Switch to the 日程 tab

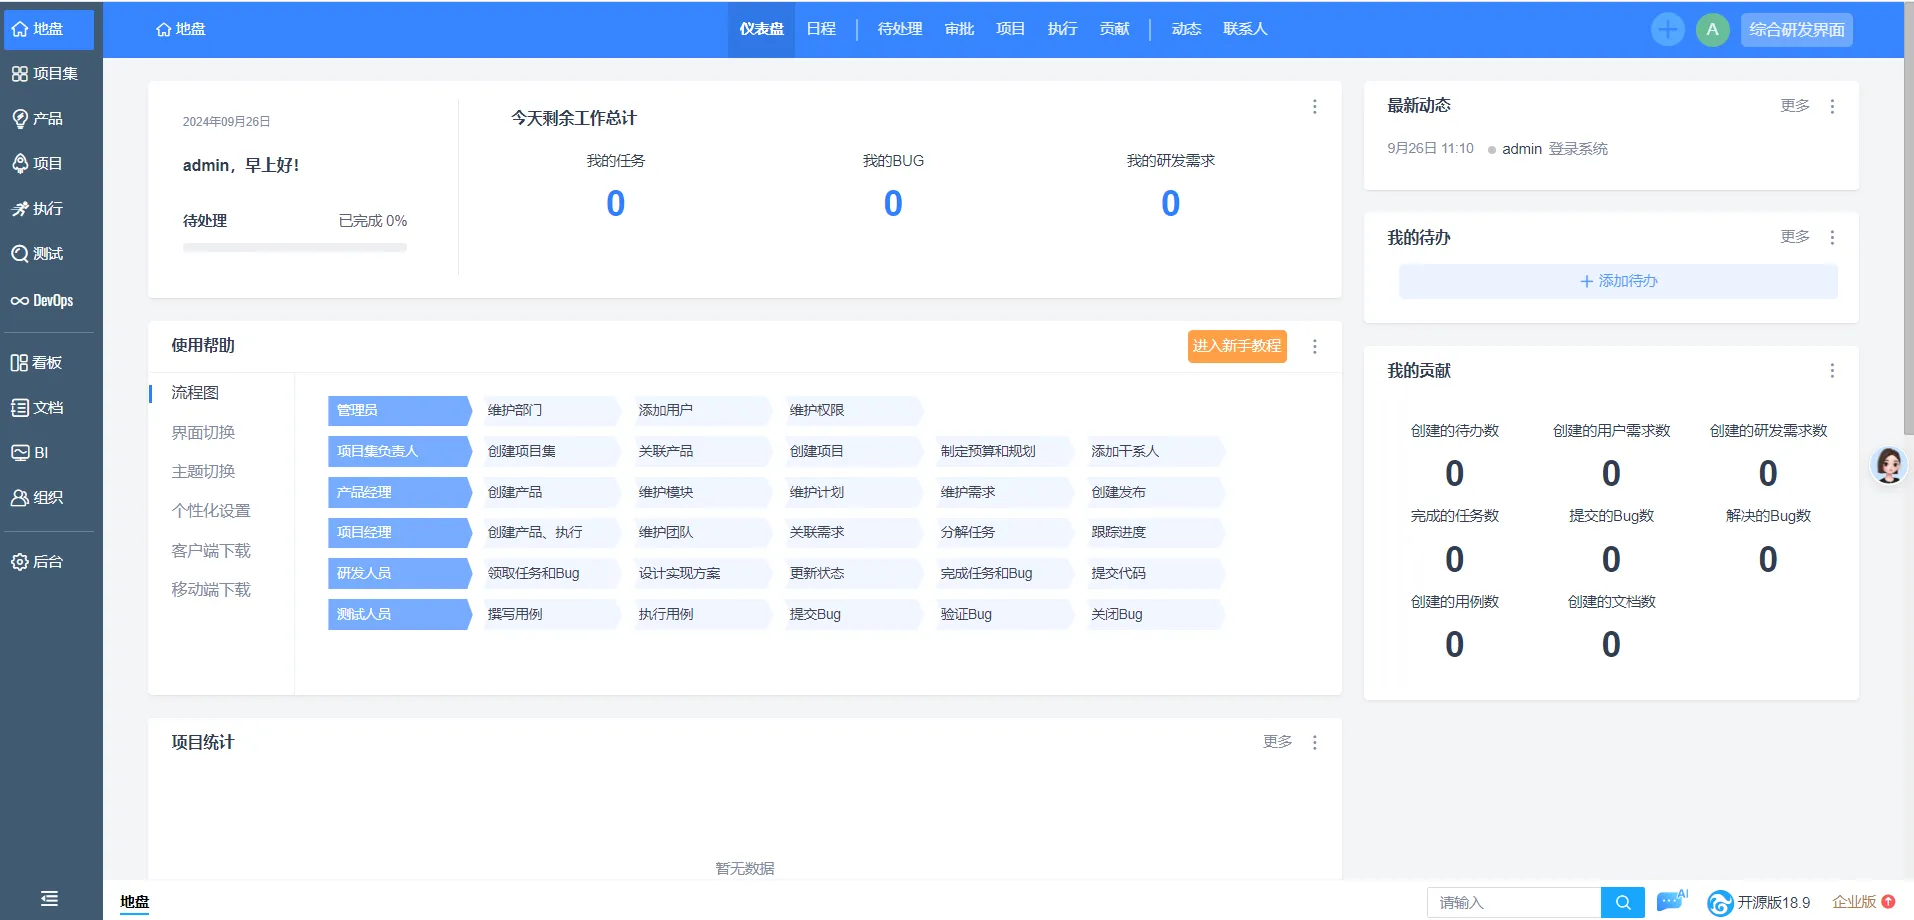click(x=821, y=29)
